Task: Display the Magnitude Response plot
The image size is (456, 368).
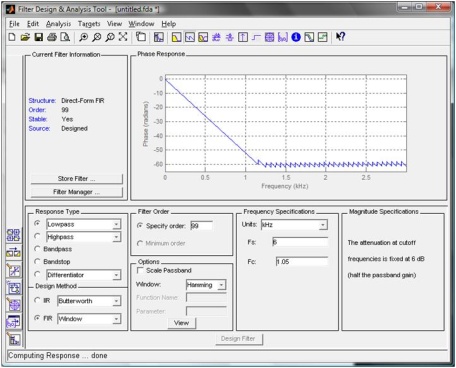Action: pyautogui.click(x=176, y=37)
